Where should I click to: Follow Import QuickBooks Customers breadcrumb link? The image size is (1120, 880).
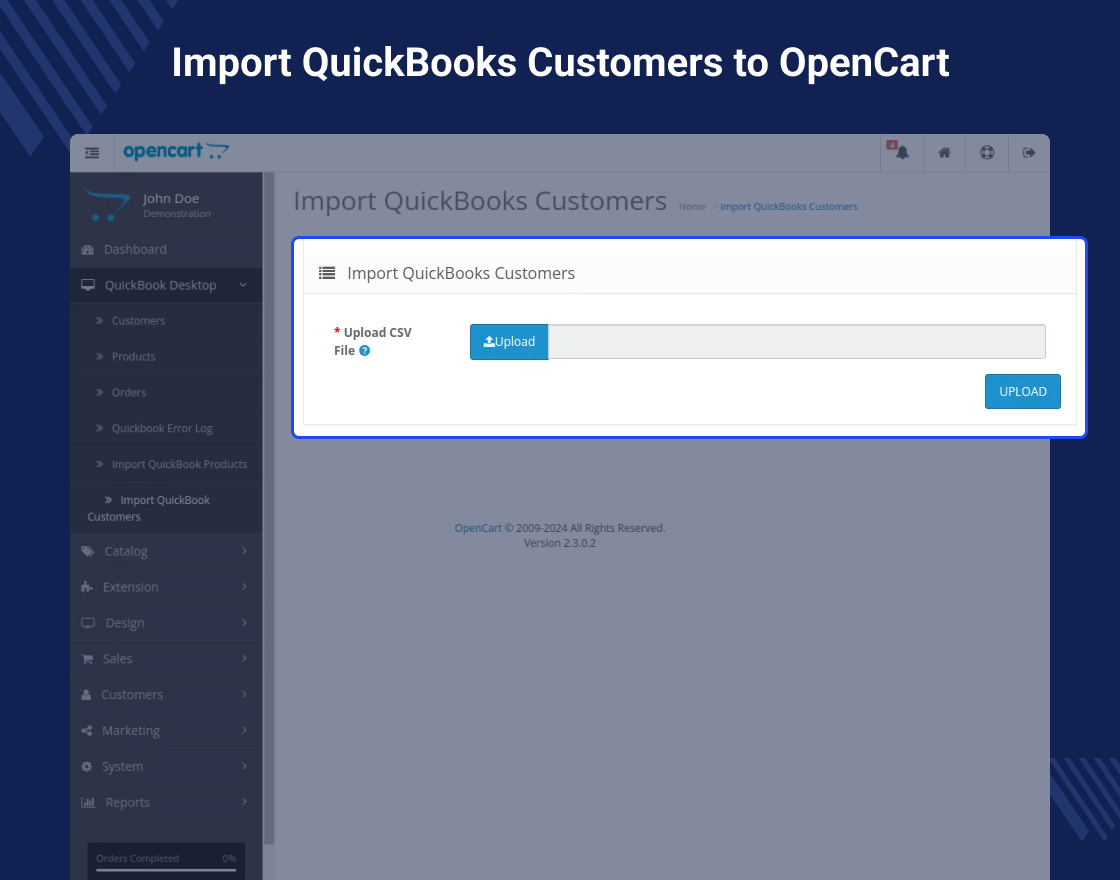point(789,206)
